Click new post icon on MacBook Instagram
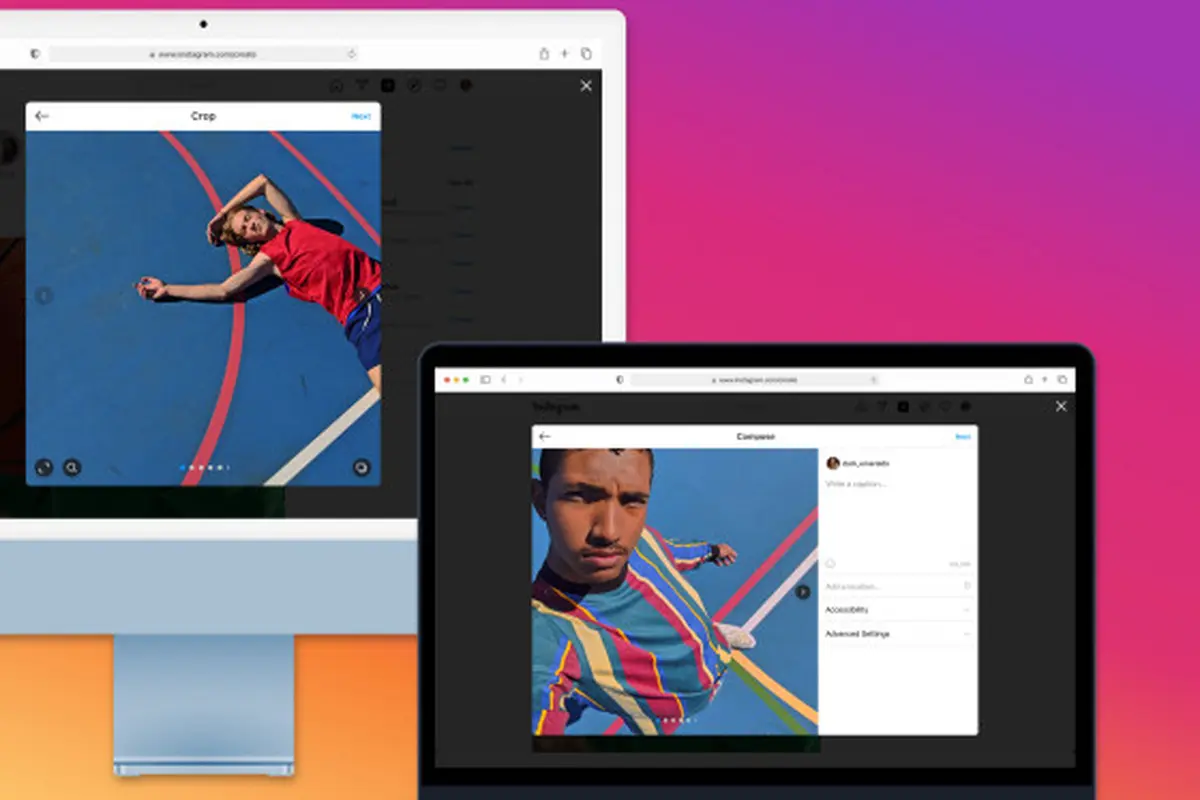 tap(903, 407)
